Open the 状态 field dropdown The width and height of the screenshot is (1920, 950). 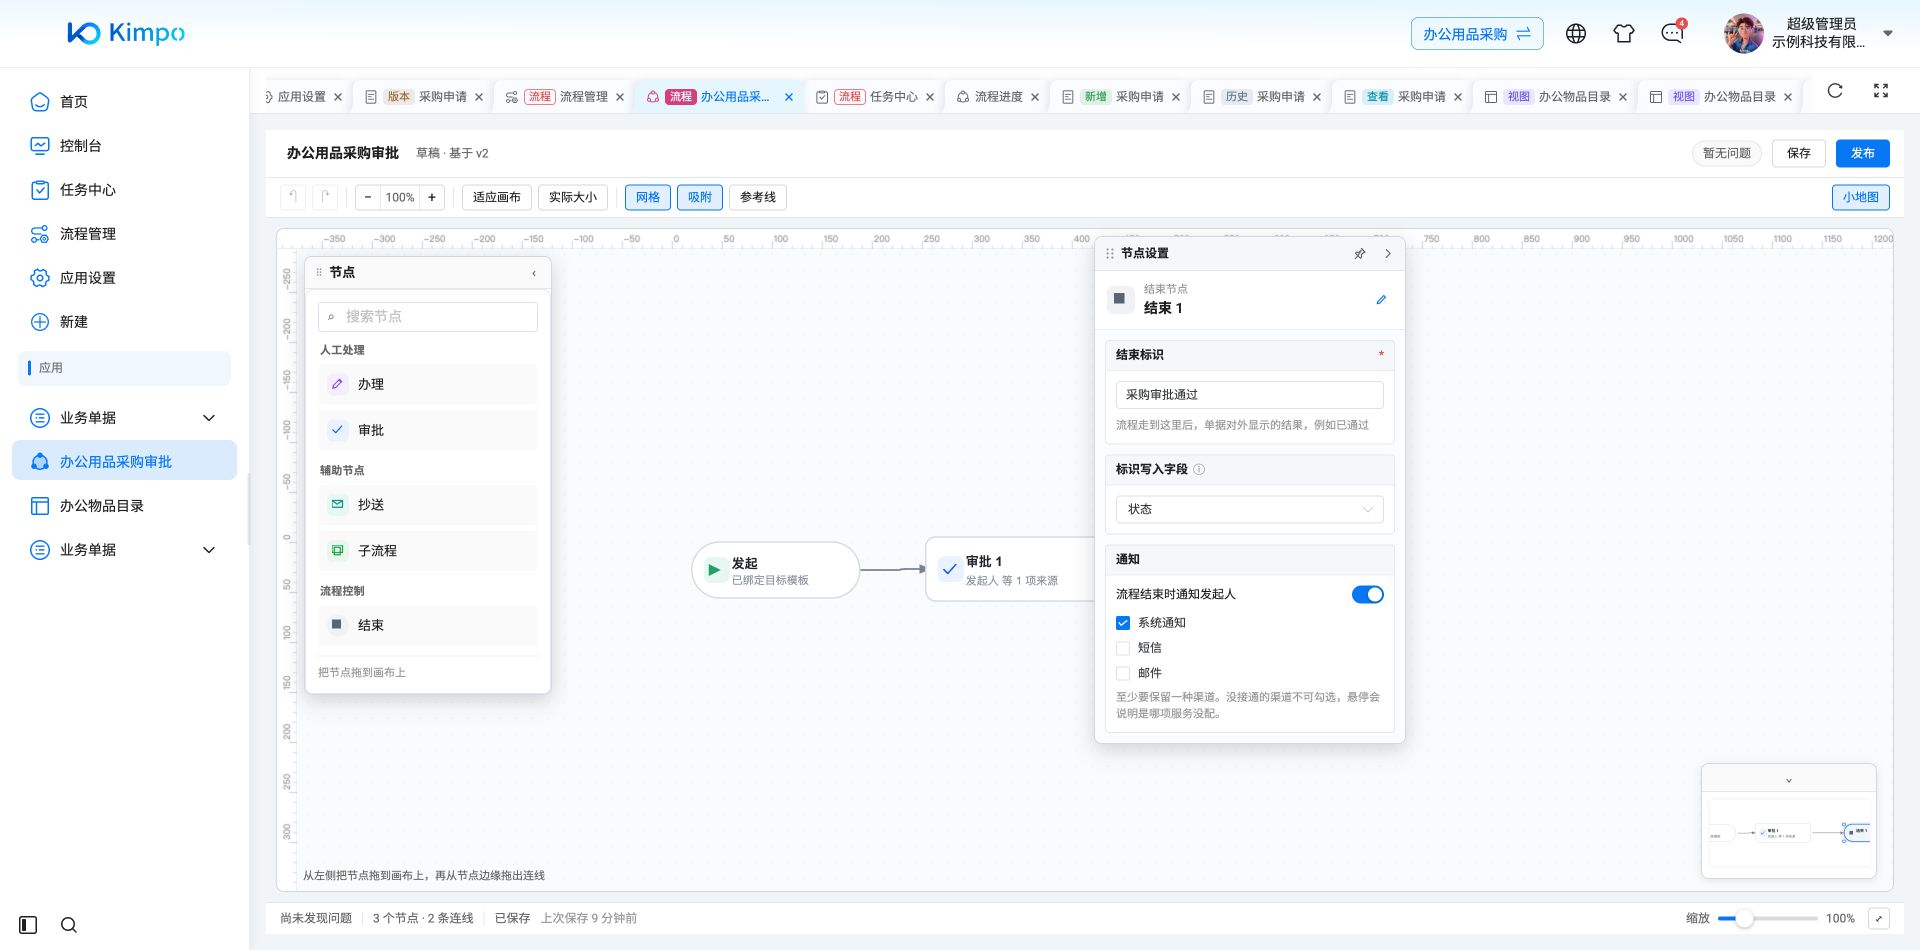[1250, 509]
